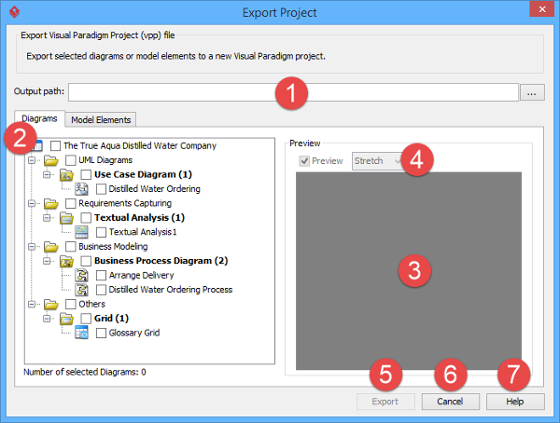Select the Business Process Diagram (2) label
This screenshot has width=560, height=423.
click(x=161, y=261)
